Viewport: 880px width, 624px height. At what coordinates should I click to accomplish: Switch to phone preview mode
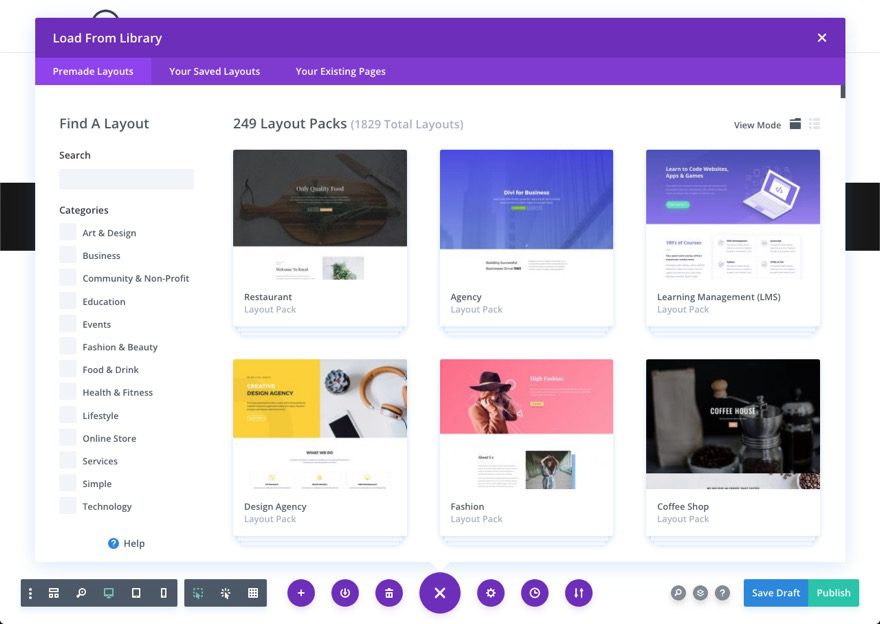pos(163,592)
